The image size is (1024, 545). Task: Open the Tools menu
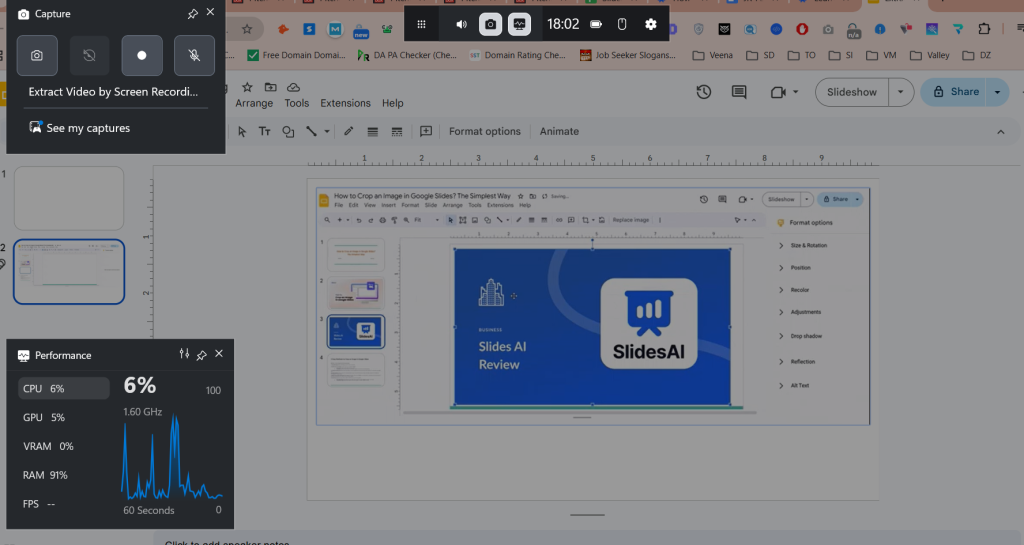coord(297,103)
